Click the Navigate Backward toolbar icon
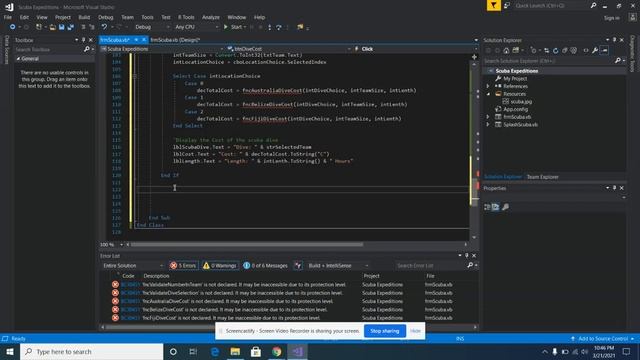 13,27
